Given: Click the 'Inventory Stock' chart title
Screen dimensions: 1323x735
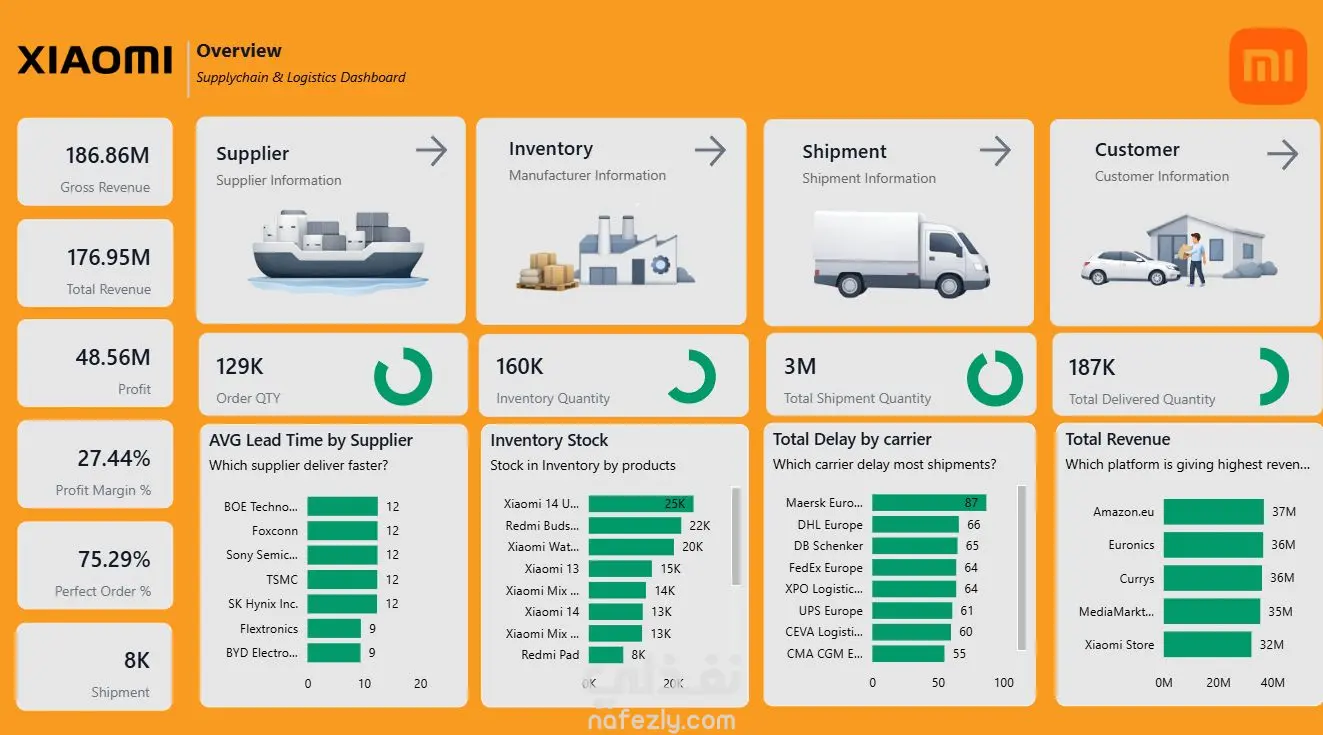Looking at the screenshot, I should pyautogui.click(x=549, y=440).
